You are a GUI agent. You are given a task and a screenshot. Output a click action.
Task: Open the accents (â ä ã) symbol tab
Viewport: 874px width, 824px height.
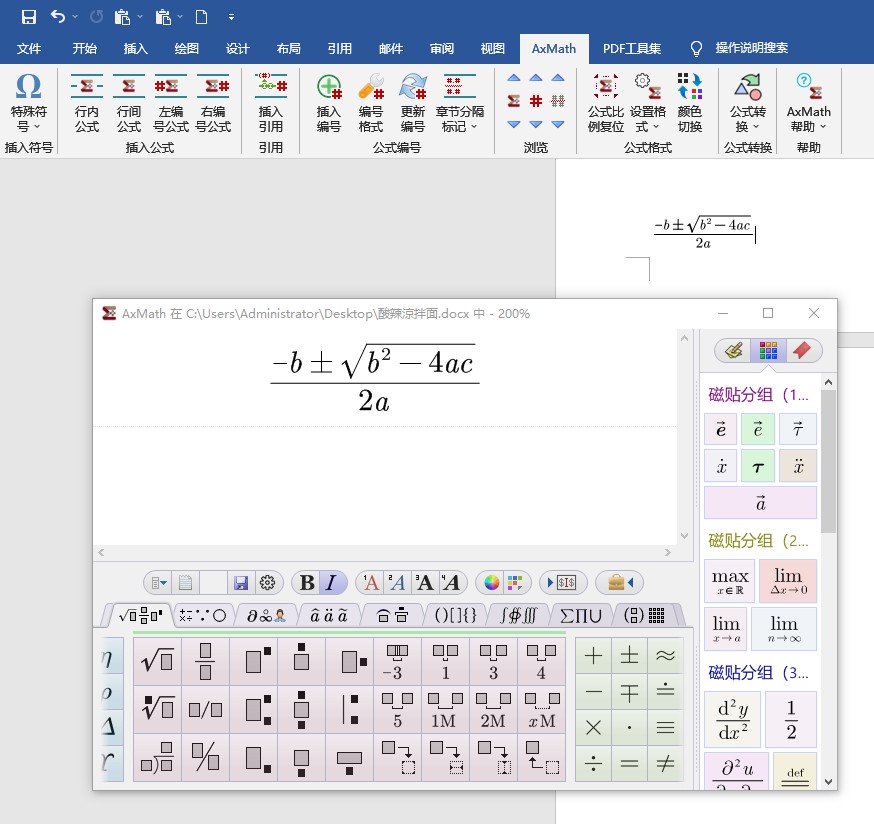point(329,616)
